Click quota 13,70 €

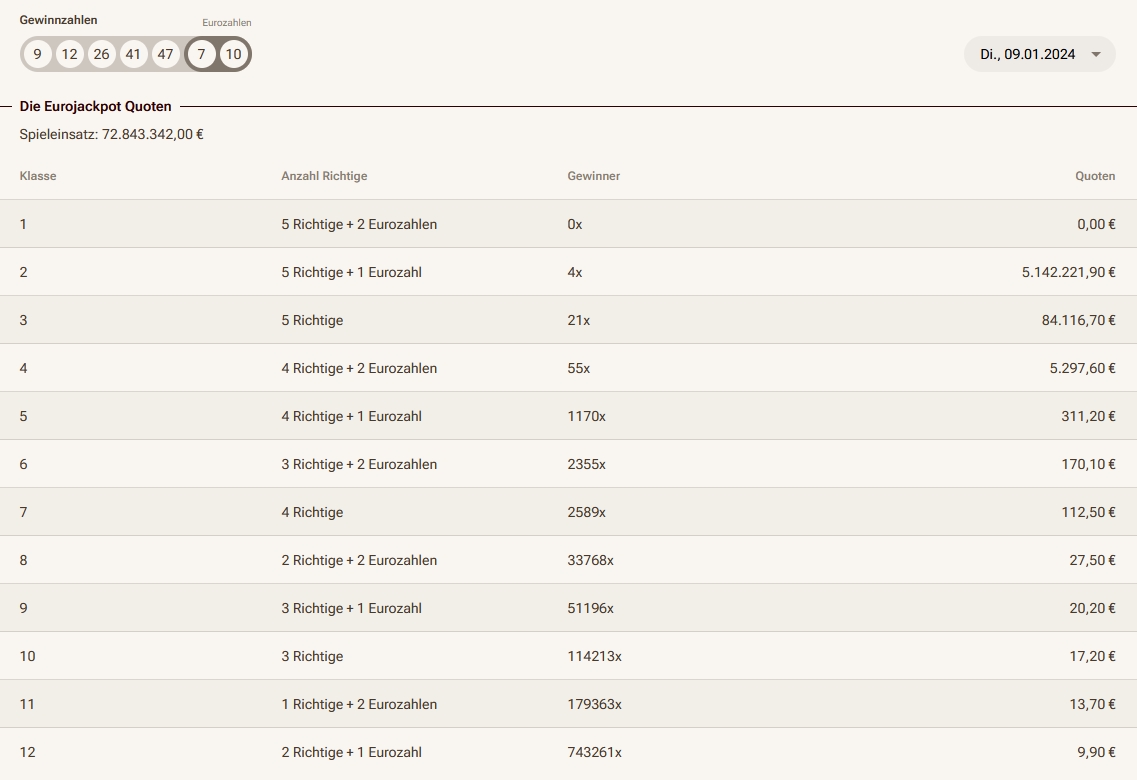pyautogui.click(x=1093, y=705)
